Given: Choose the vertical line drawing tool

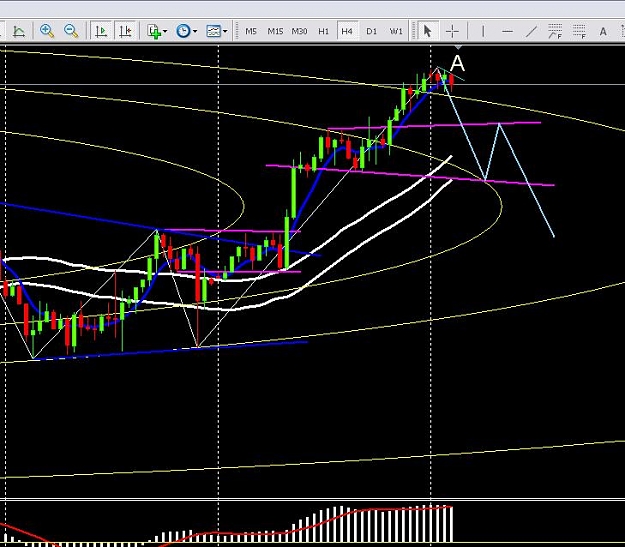Looking at the screenshot, I should click(x=483, y=31).
